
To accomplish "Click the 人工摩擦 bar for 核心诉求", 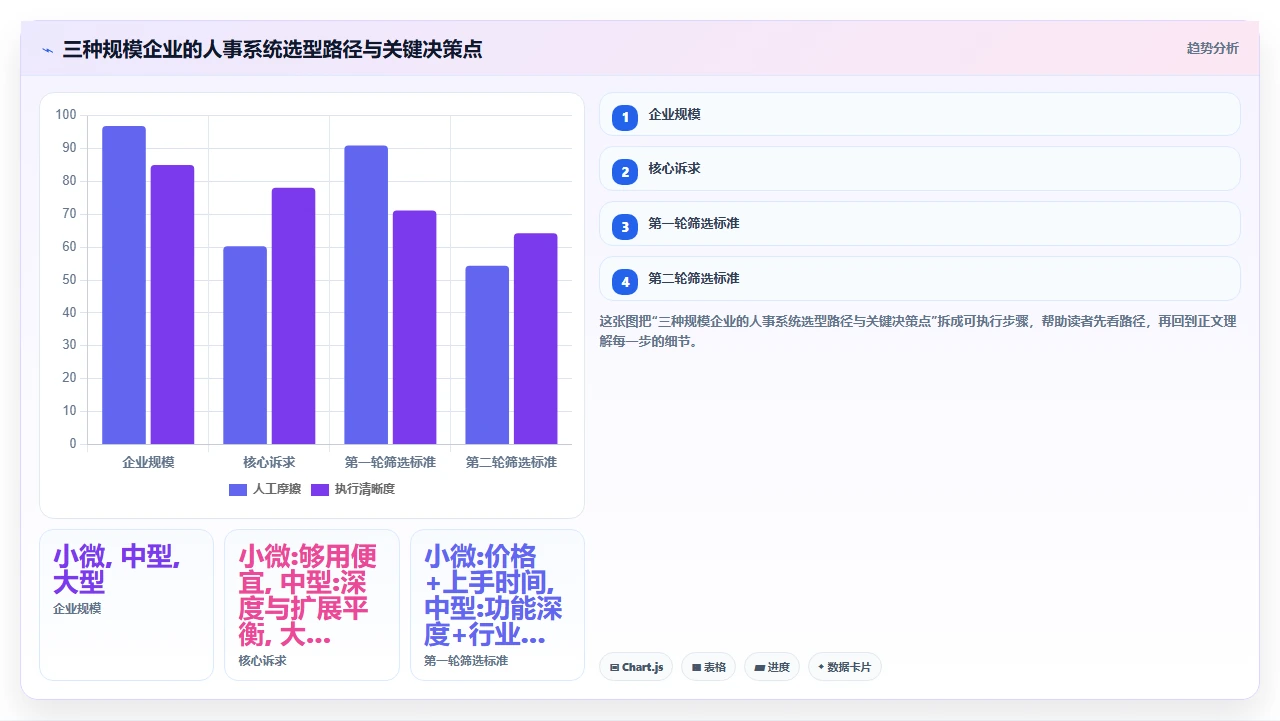I will pos(245,345).
